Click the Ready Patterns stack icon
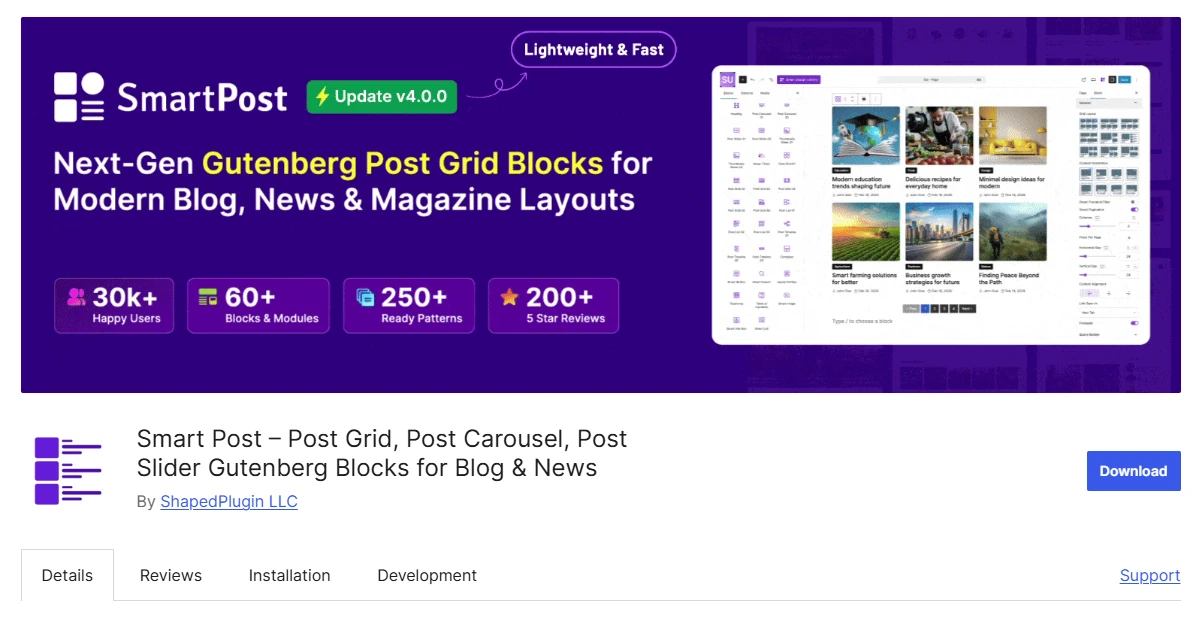This screenshot has height=618, width=1204. (x=366, y=297)
